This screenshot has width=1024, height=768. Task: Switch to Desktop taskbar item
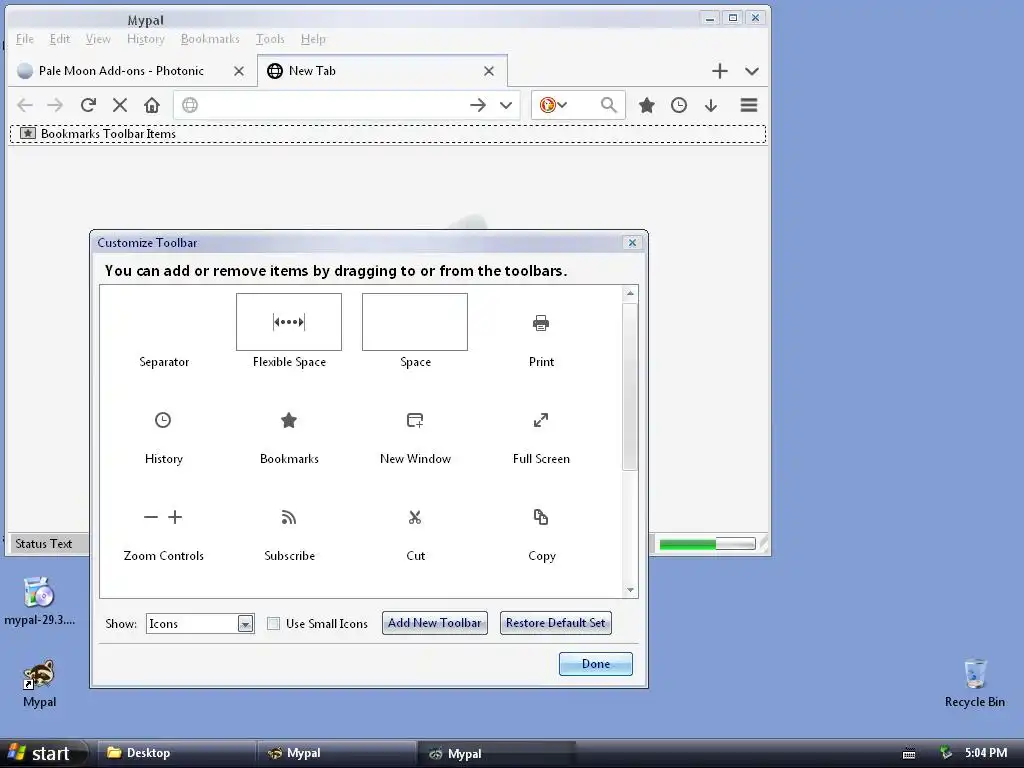click(176, 753)
